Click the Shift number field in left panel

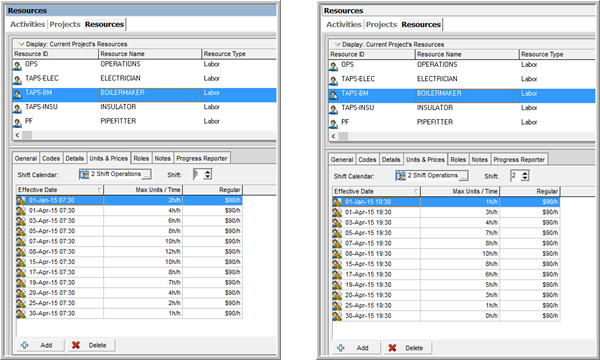[x=199, y=174]
